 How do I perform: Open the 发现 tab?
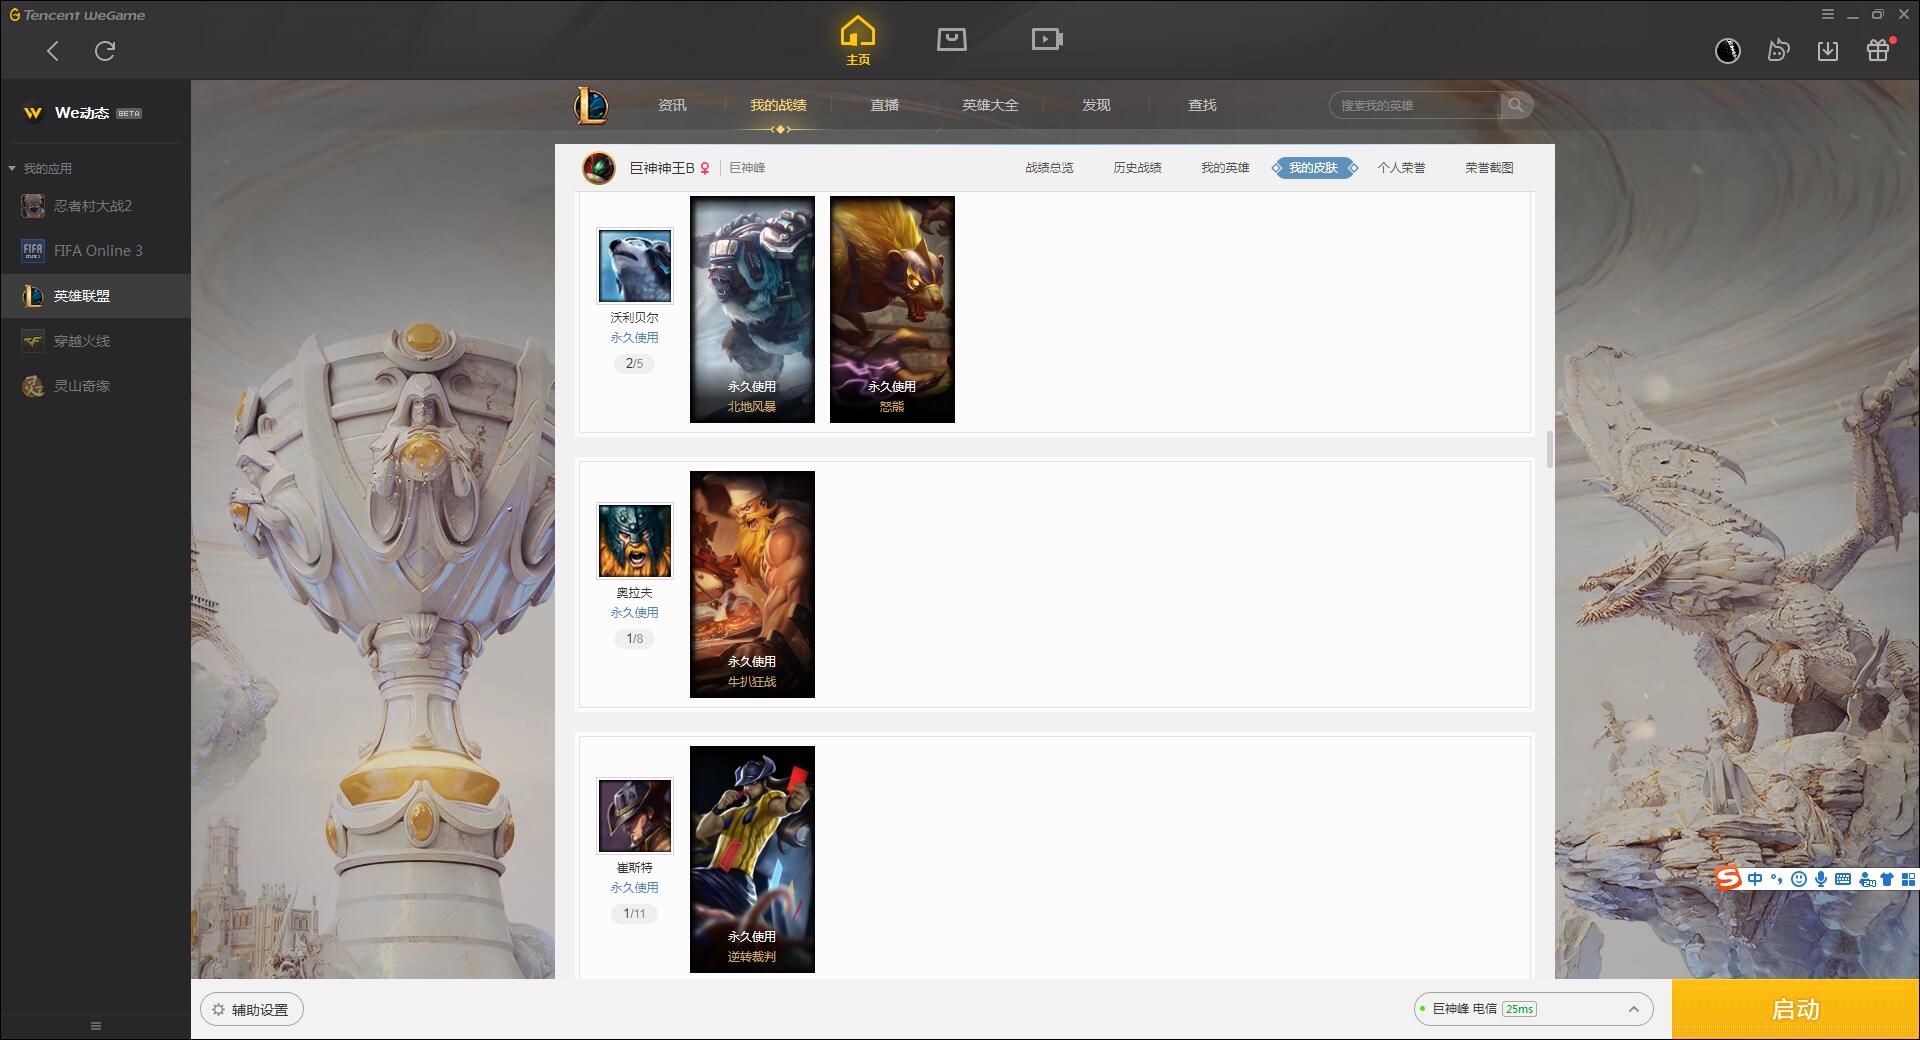point(1096,105)
